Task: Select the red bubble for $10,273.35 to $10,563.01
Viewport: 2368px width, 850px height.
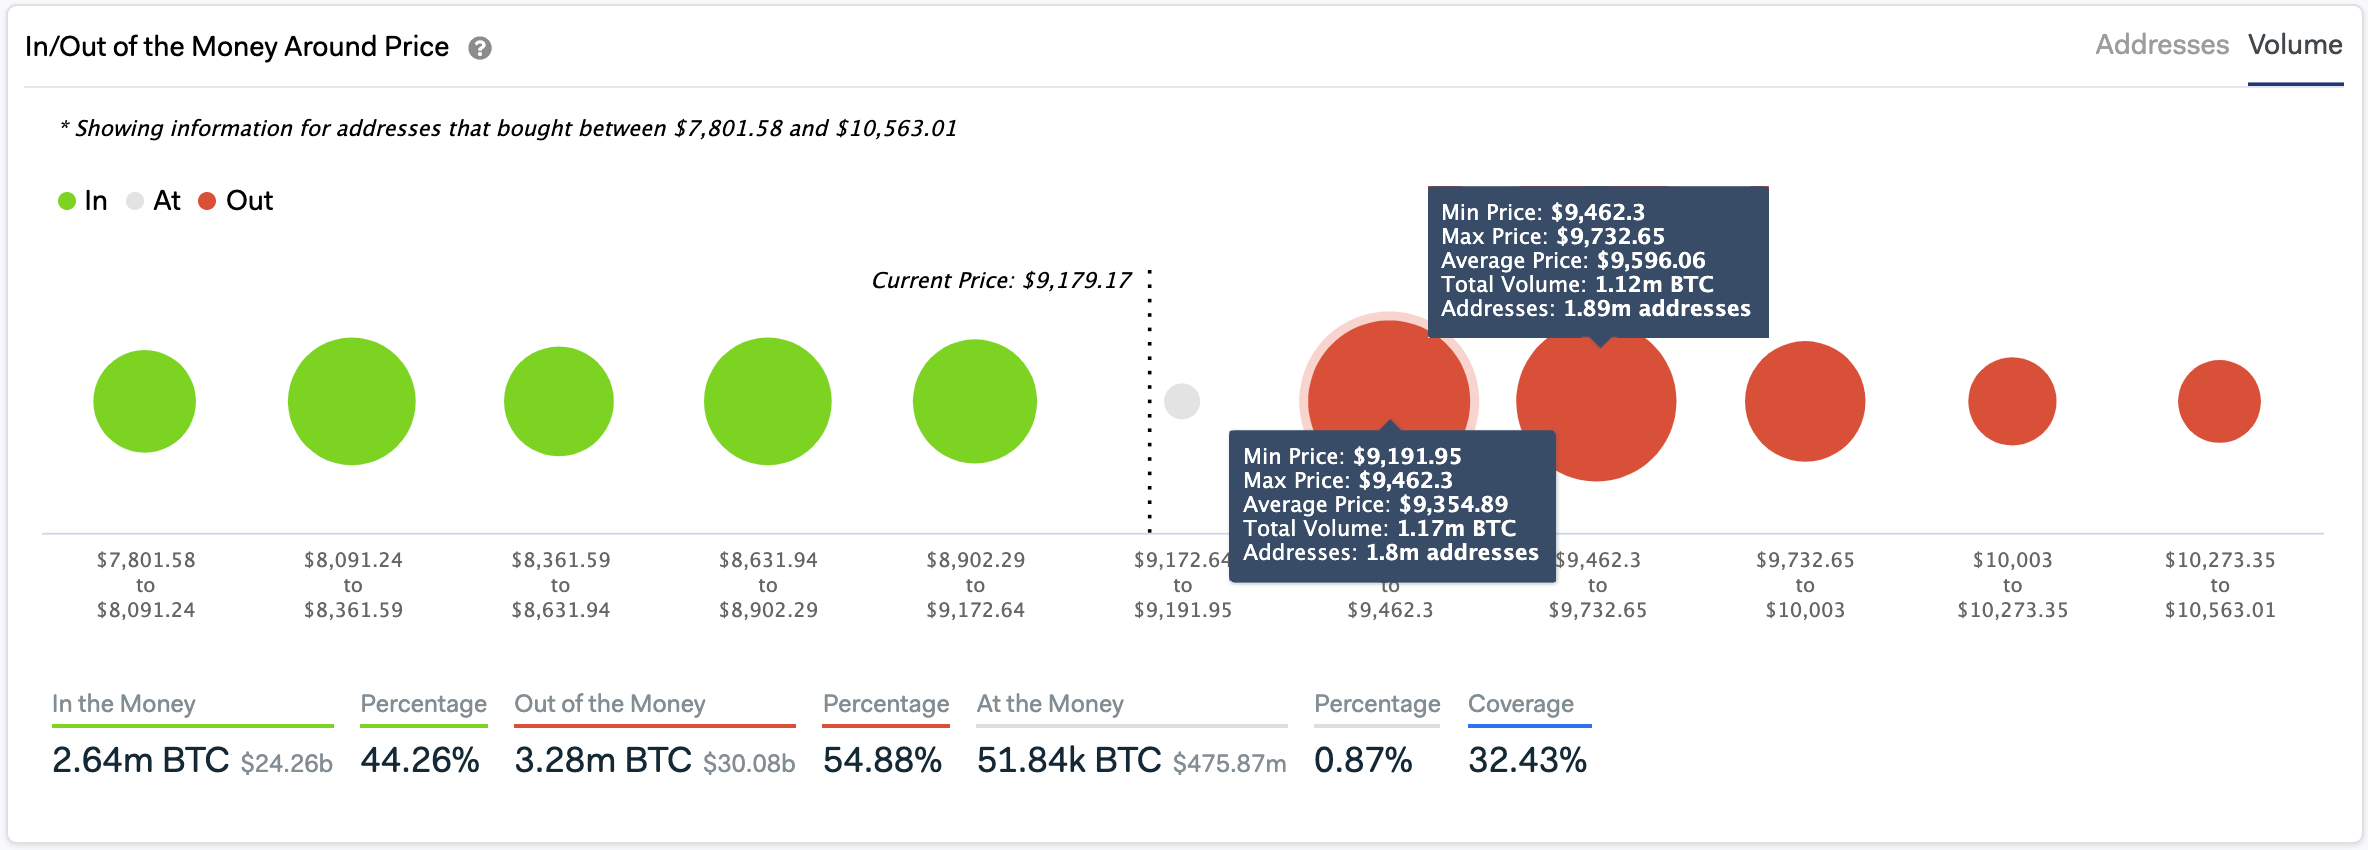Action: point(2220,400)
